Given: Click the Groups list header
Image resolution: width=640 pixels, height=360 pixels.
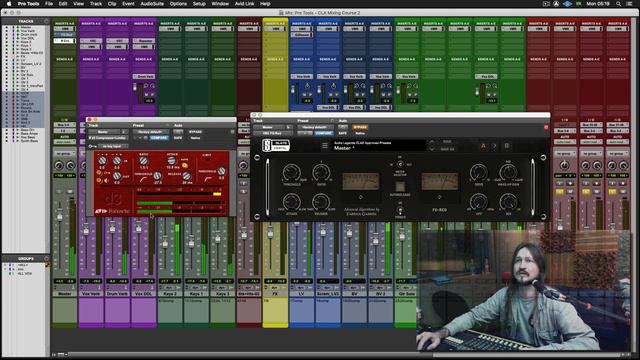Looking at the screenshot, I should point(26,259).
